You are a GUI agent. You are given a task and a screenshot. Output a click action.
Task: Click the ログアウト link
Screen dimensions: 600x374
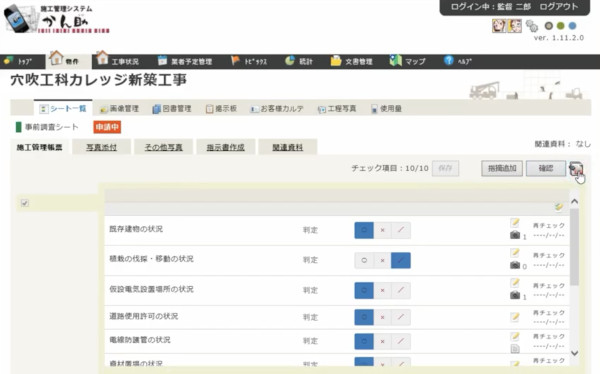point(558,7)
